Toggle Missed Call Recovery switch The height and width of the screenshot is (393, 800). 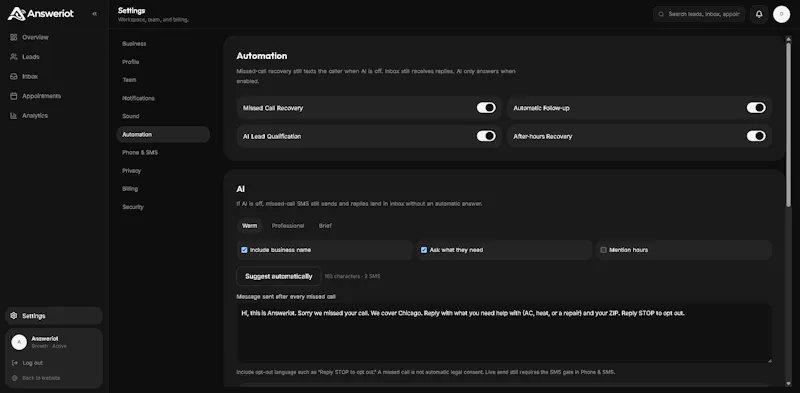coord(486,108)
